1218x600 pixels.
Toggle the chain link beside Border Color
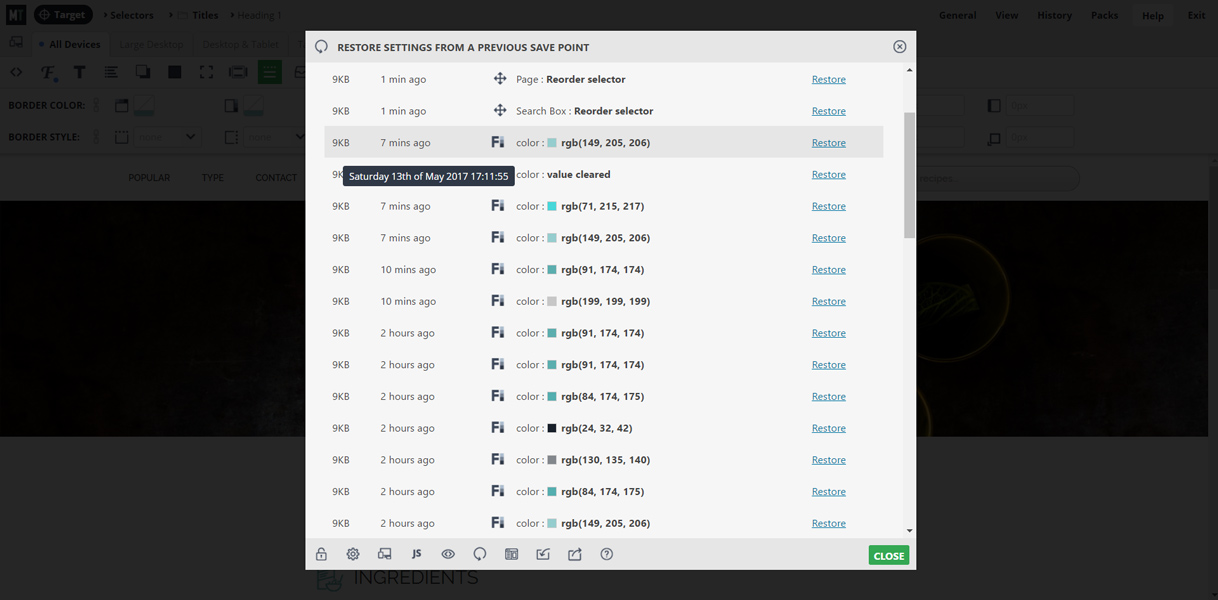pos(97,105)
